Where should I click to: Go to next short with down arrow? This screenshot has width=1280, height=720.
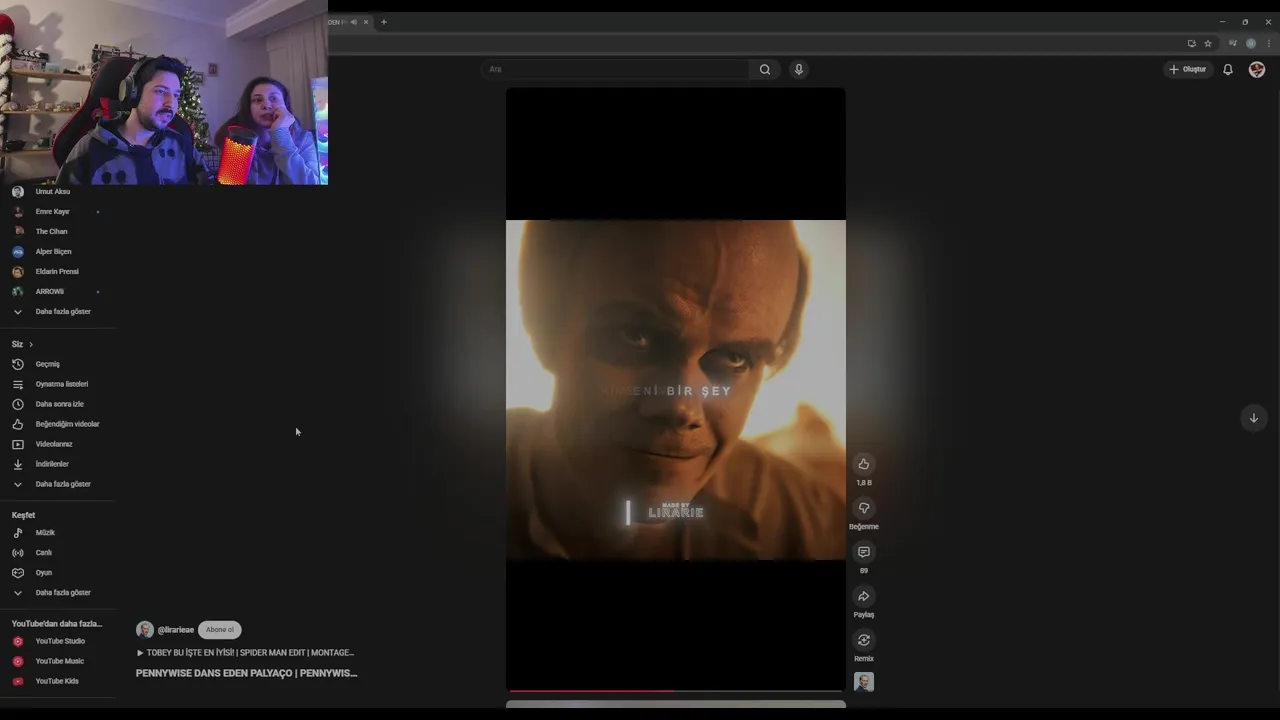[1253, 418]
